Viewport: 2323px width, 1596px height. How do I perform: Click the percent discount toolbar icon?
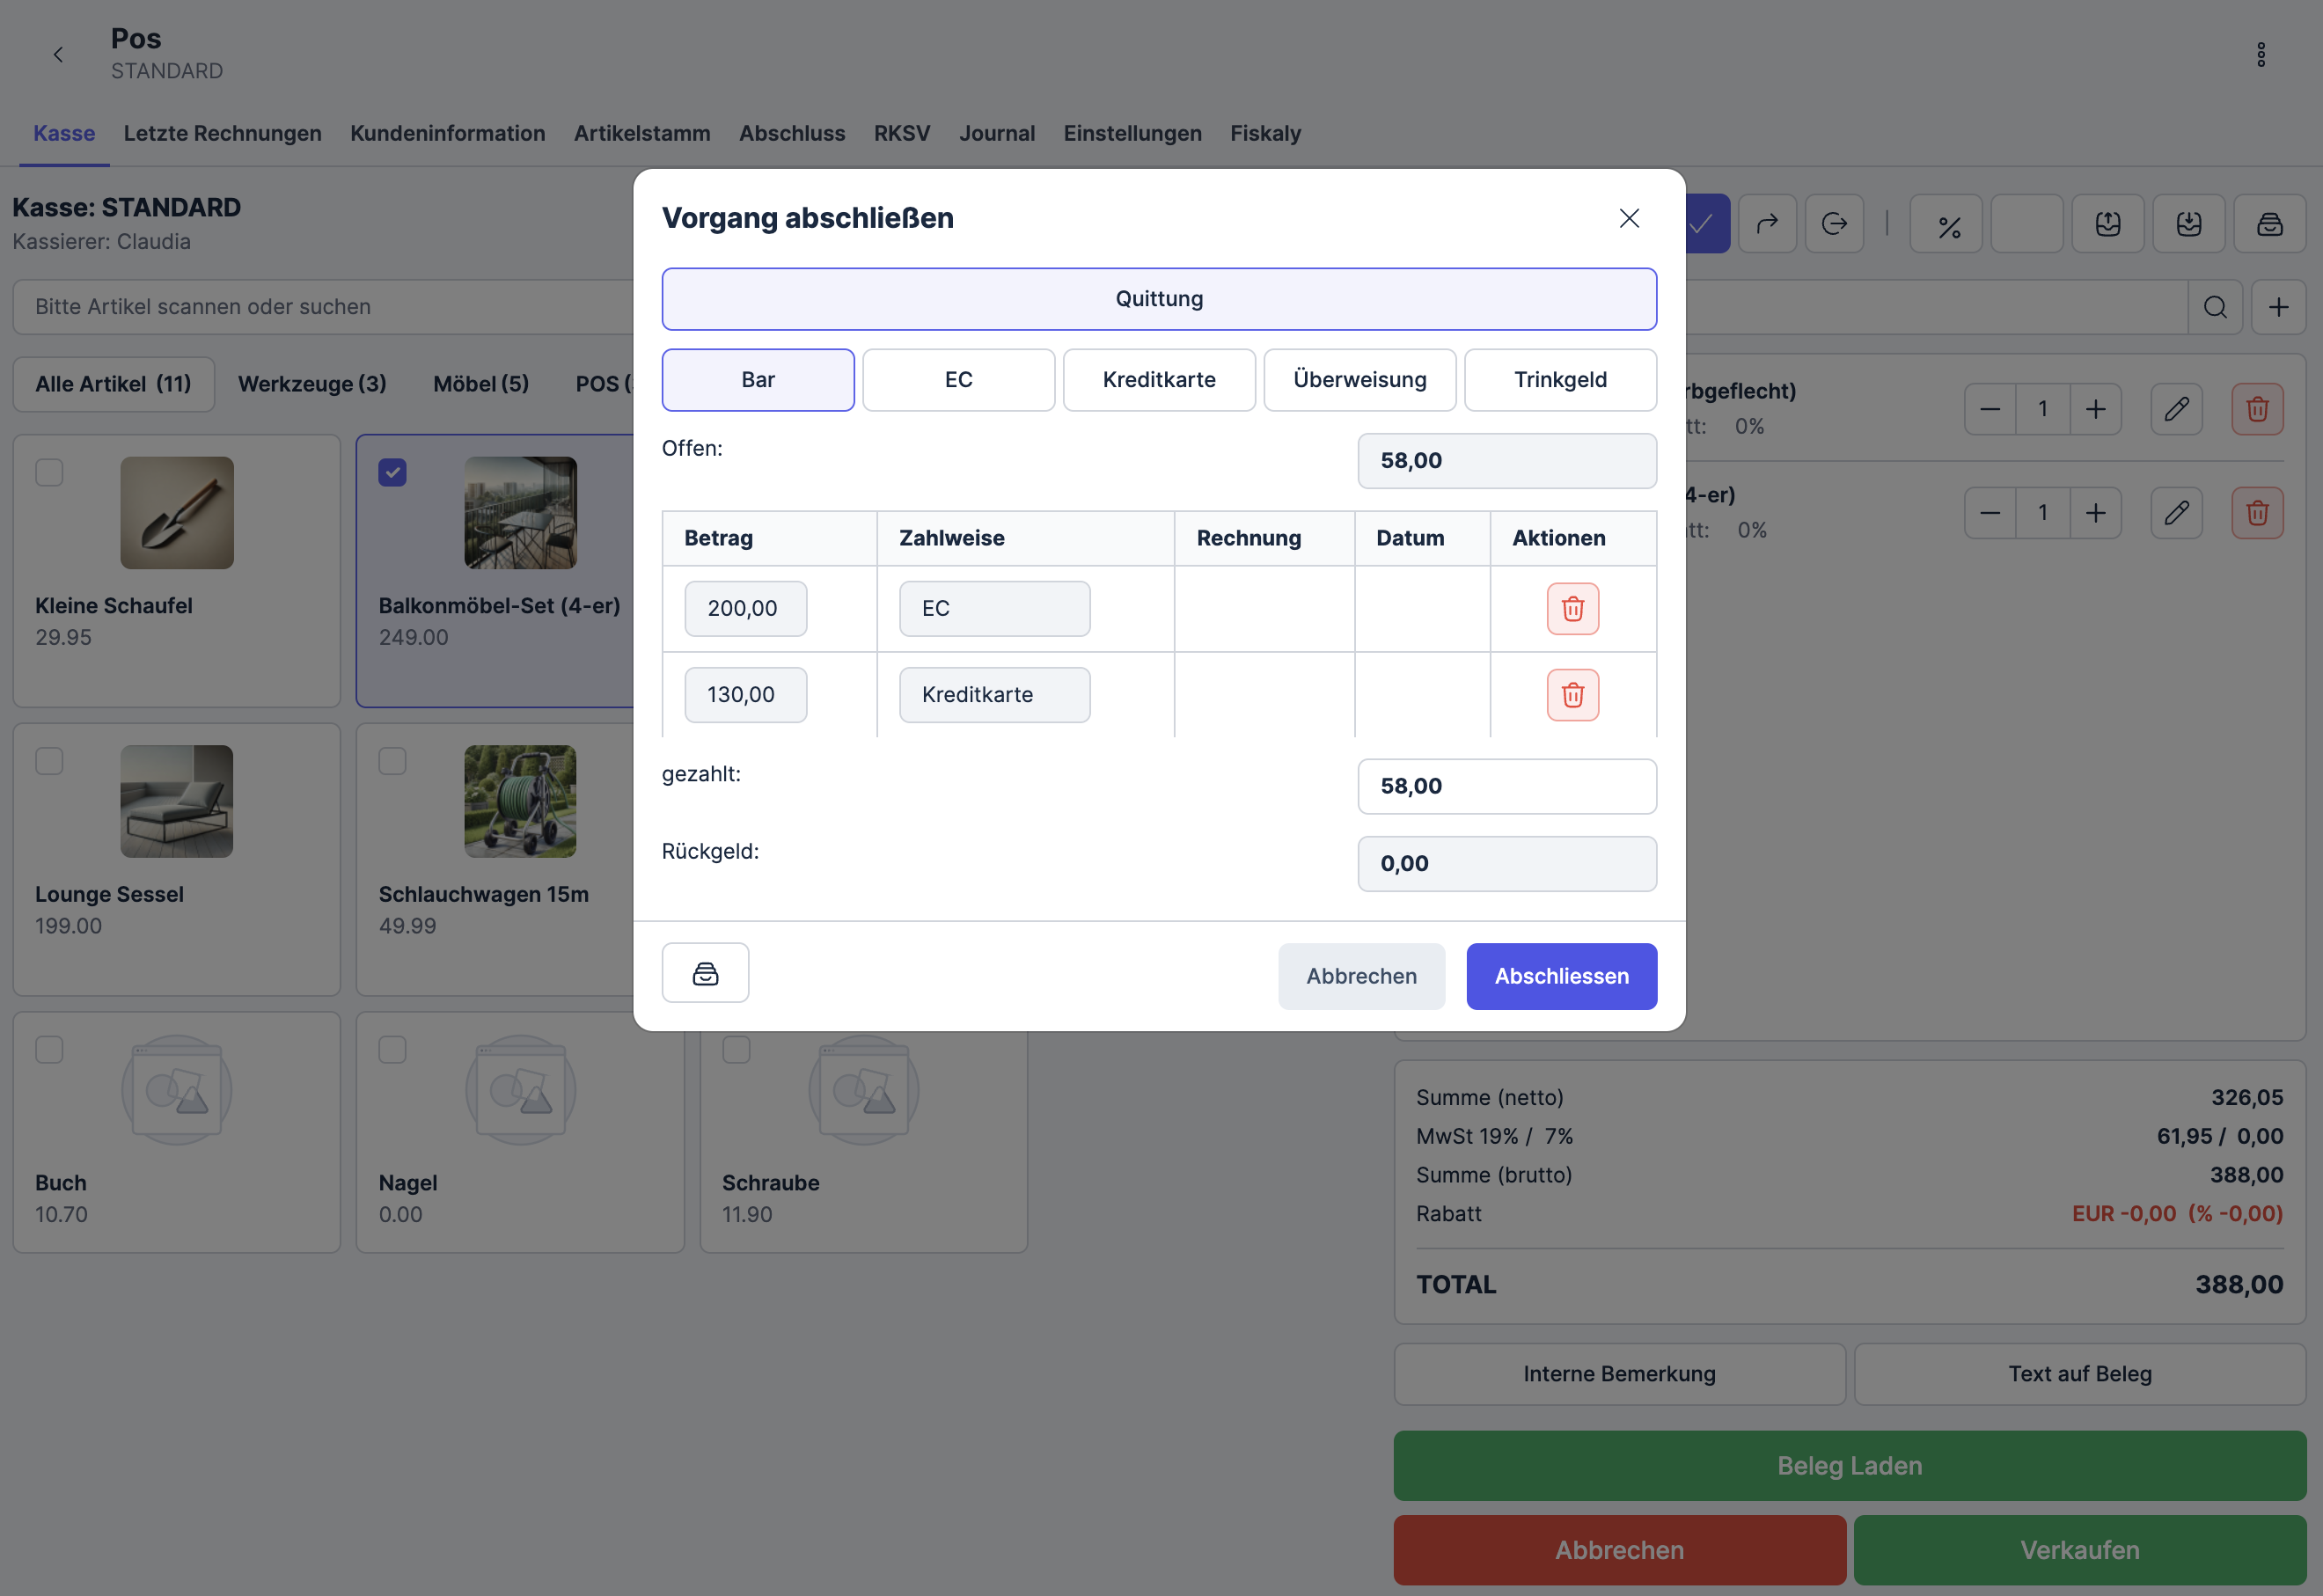(x=1947, y=224)
